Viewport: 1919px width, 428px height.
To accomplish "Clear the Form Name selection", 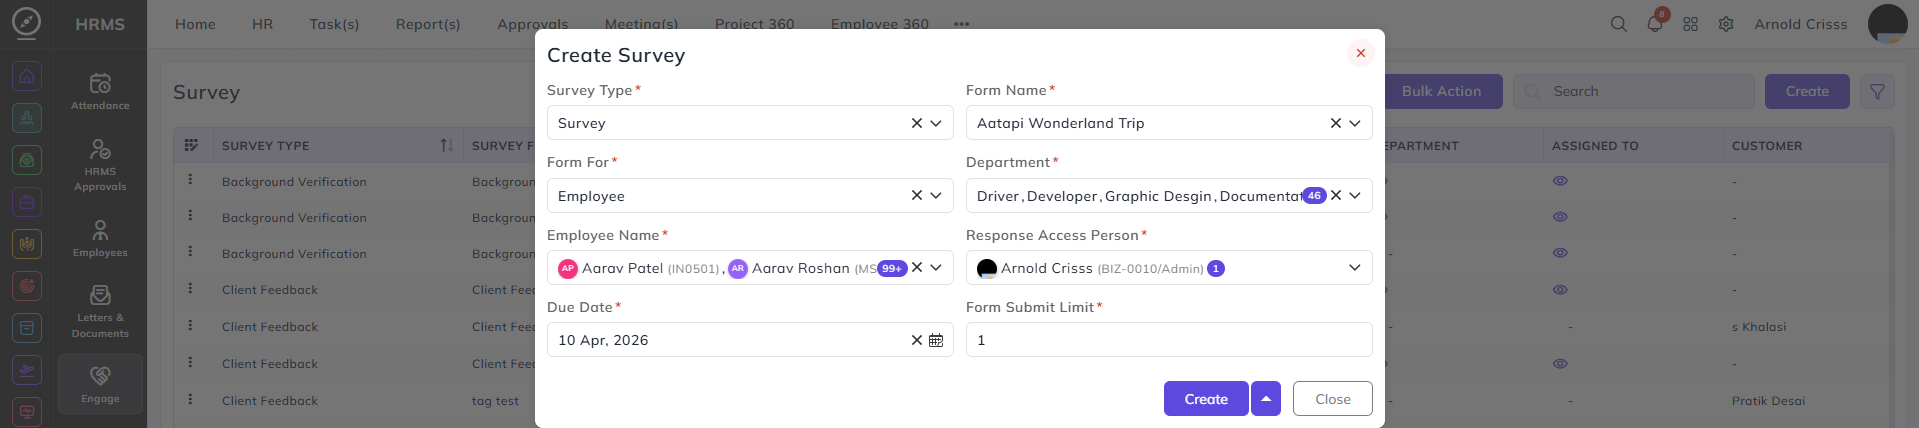I will (1335, 123).
